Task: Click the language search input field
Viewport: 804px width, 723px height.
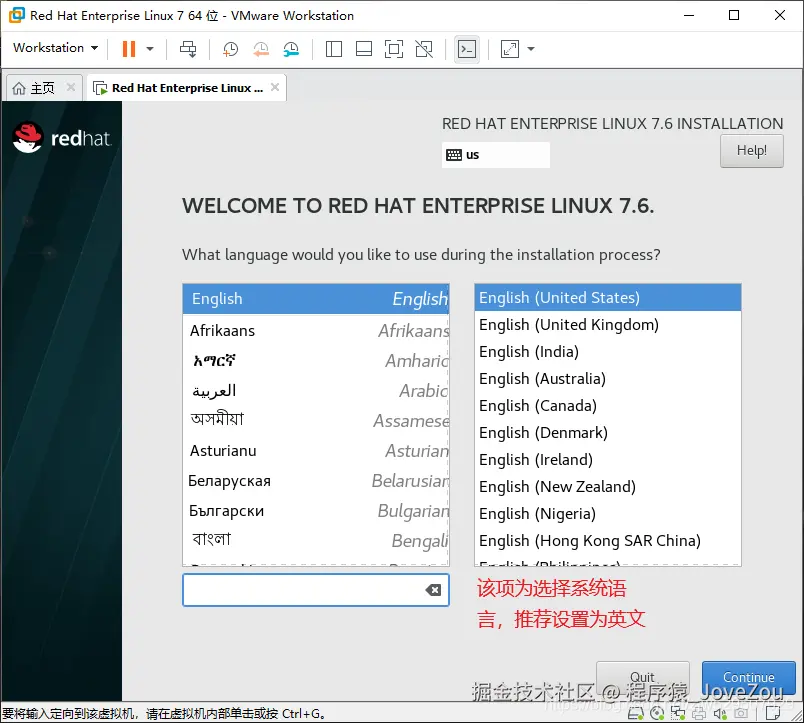Action: pos(310,590)
